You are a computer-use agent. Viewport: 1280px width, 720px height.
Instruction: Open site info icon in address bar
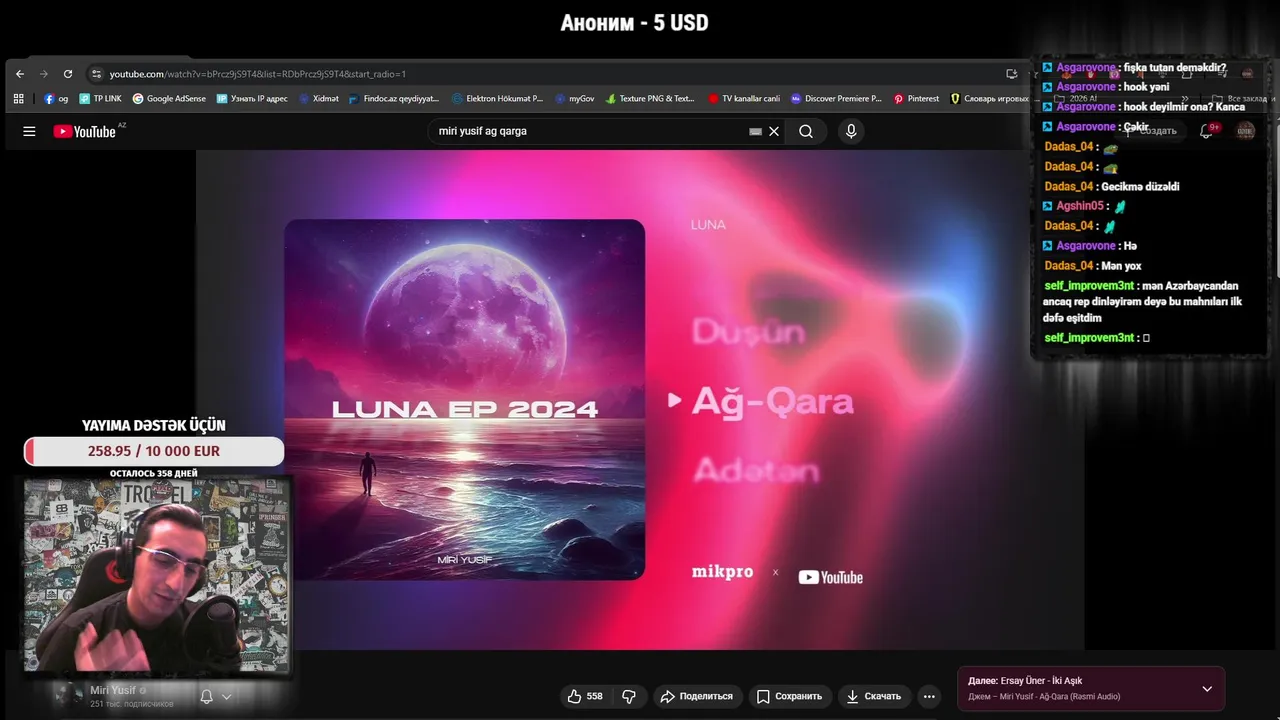(96, 74)
